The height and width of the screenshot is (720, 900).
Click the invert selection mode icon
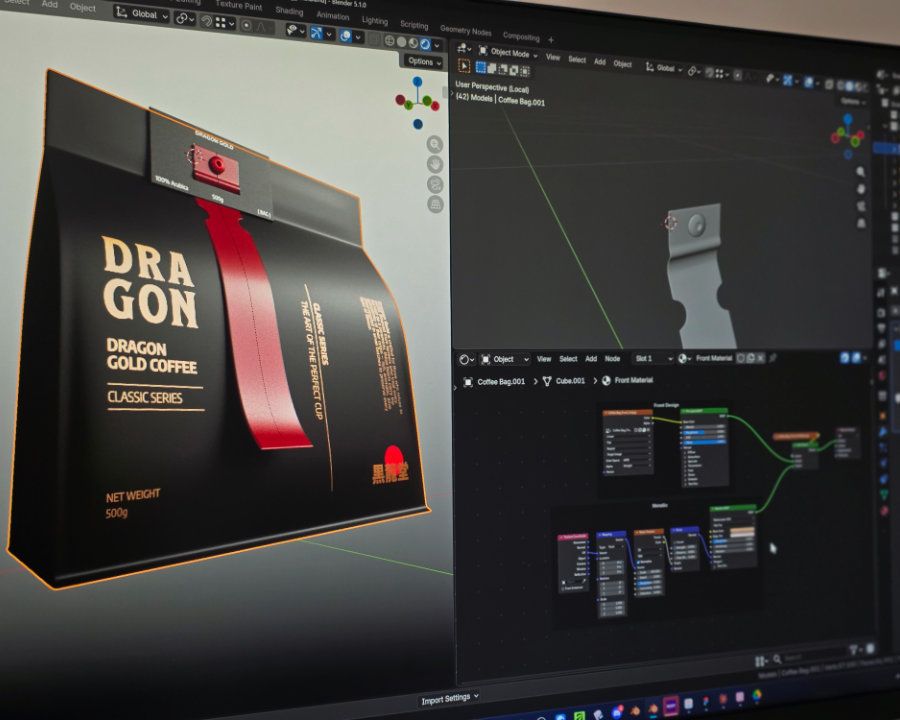(x=514, y=70)
